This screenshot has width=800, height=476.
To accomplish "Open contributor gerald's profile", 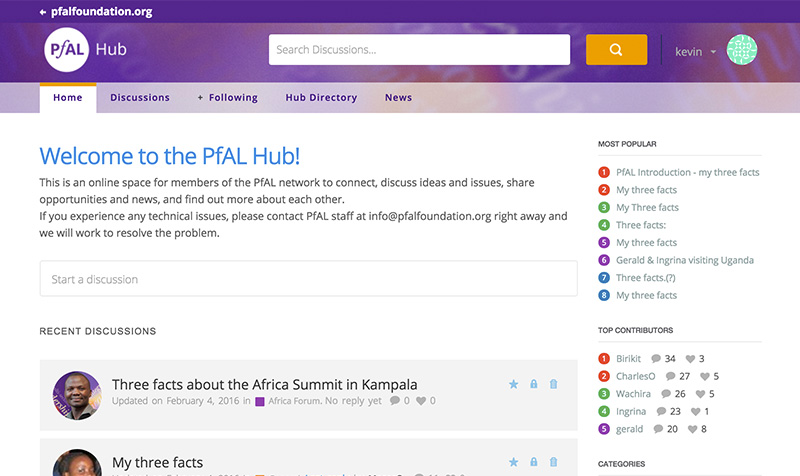I will click(629, 429).
